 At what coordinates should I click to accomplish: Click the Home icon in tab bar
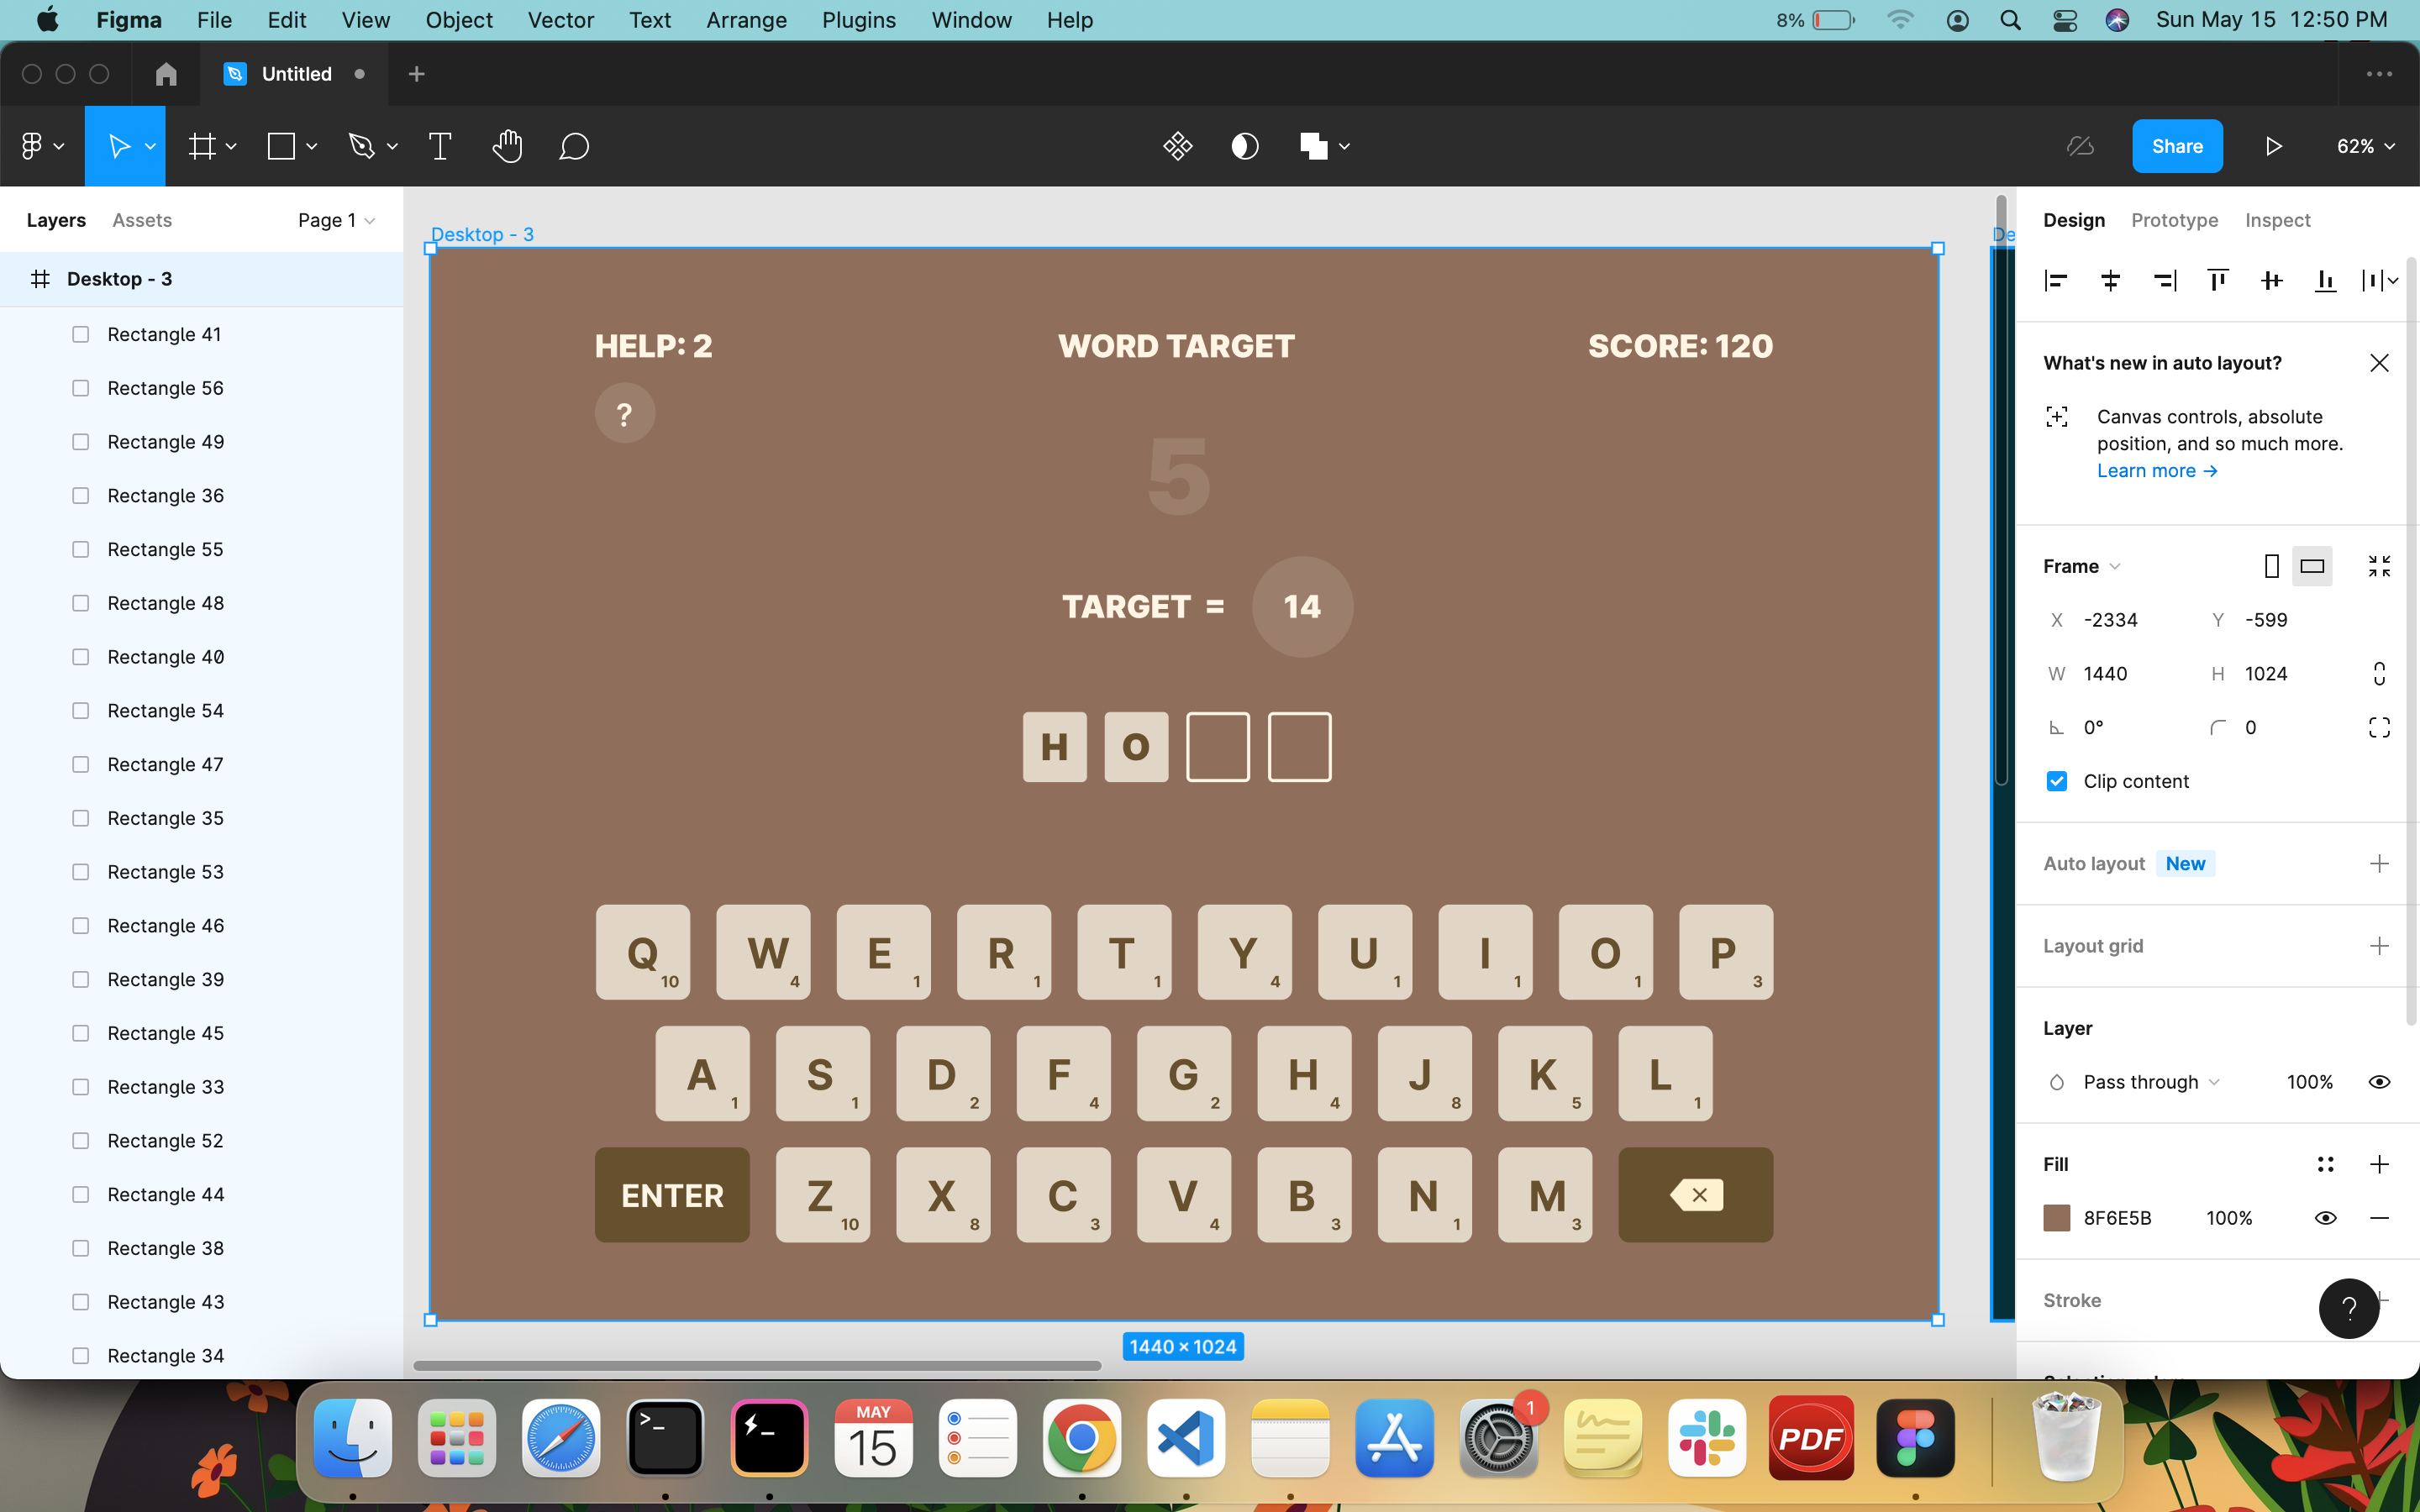point(166,74)
